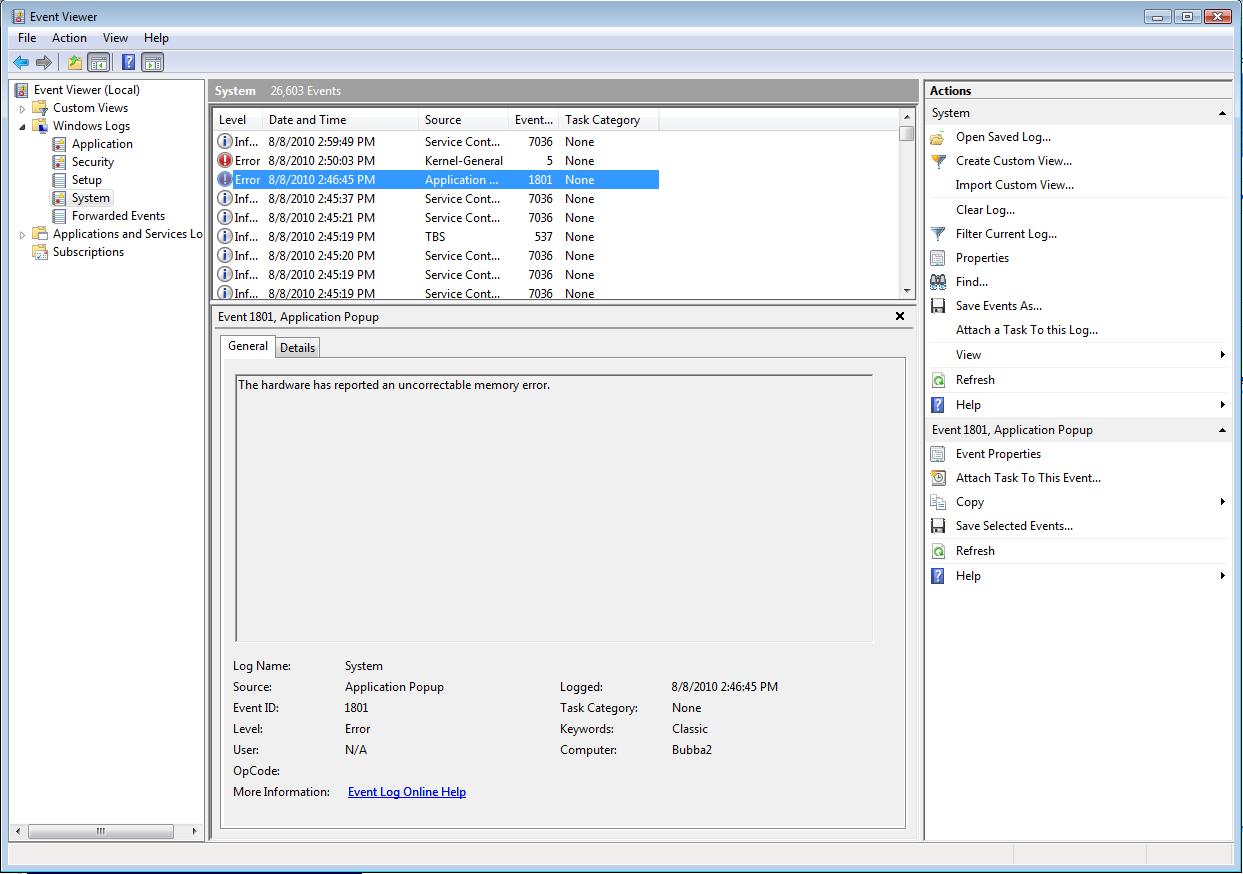The width and height of the screenshot is (1243, 874).
Task: Click the Filter Current Log funnel icon
Action: 938,234
